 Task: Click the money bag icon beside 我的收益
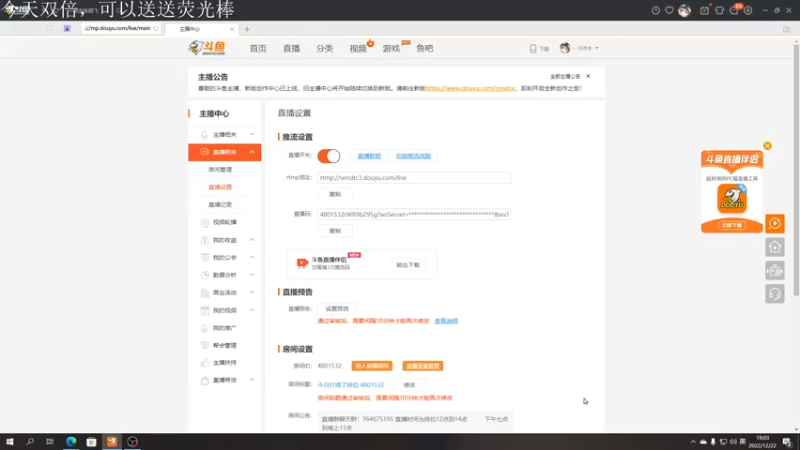pyautogui.click(x=205, y=240)
